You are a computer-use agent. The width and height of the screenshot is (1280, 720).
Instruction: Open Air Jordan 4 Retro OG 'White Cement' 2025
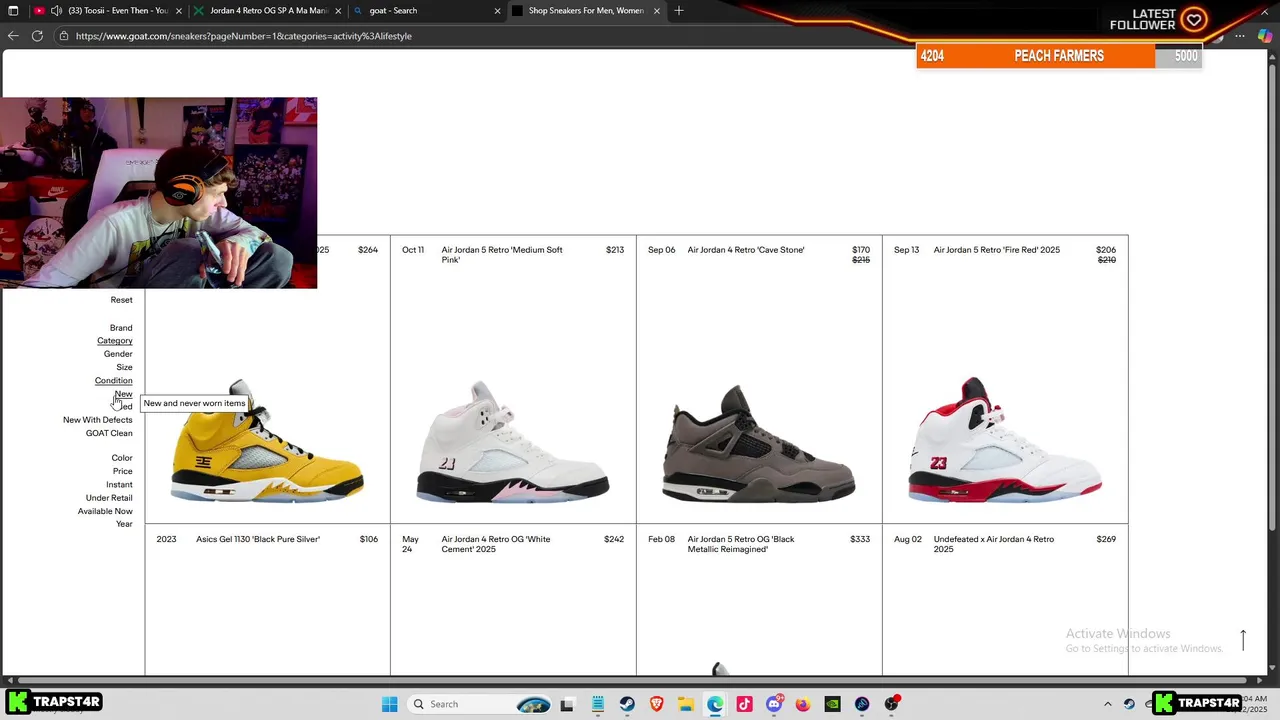(x=496, y=544)
